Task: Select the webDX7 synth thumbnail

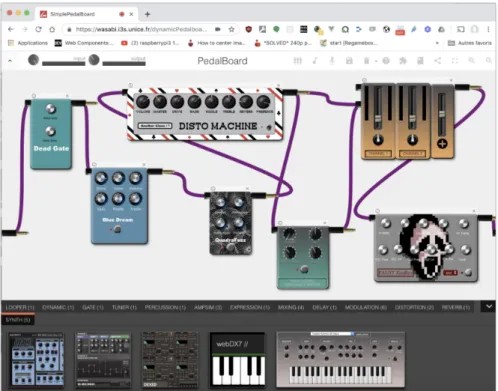Action: coord(238,360)
